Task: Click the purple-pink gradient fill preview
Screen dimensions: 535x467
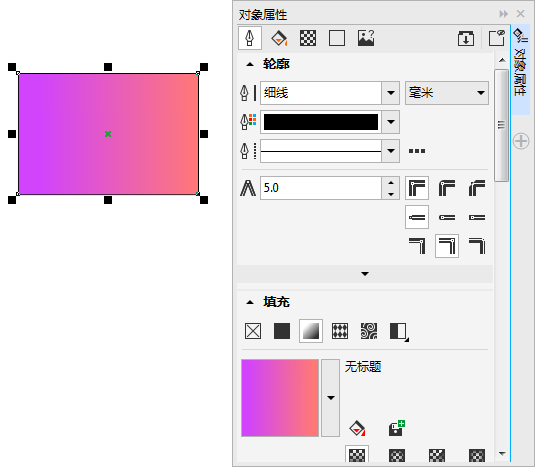Action: [x=280, y=398]
